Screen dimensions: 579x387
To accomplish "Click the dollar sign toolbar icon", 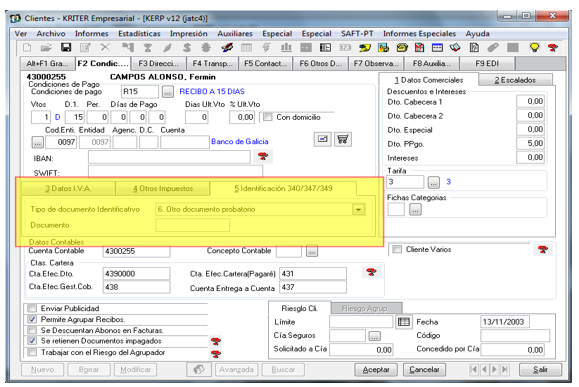I will coord(187,48).
